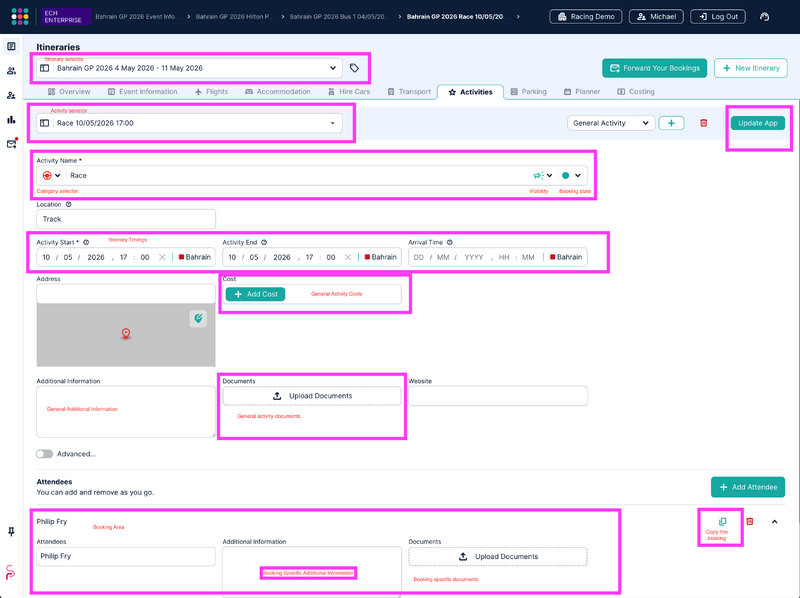Open the mail notifications icon in sidebar
800x598 pixels.
tap(11, 144)
